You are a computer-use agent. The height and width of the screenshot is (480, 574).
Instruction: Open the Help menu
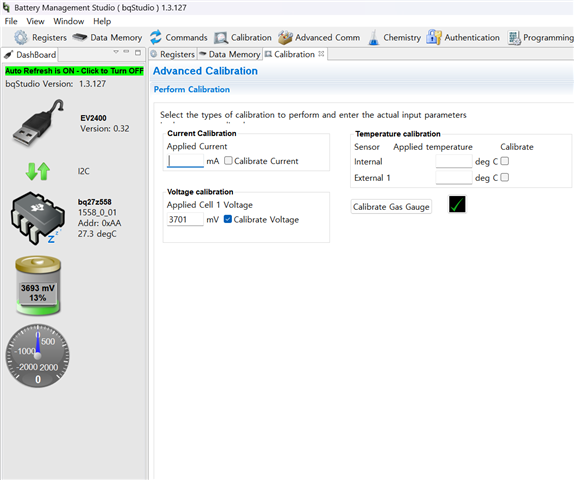click(102, 21)
